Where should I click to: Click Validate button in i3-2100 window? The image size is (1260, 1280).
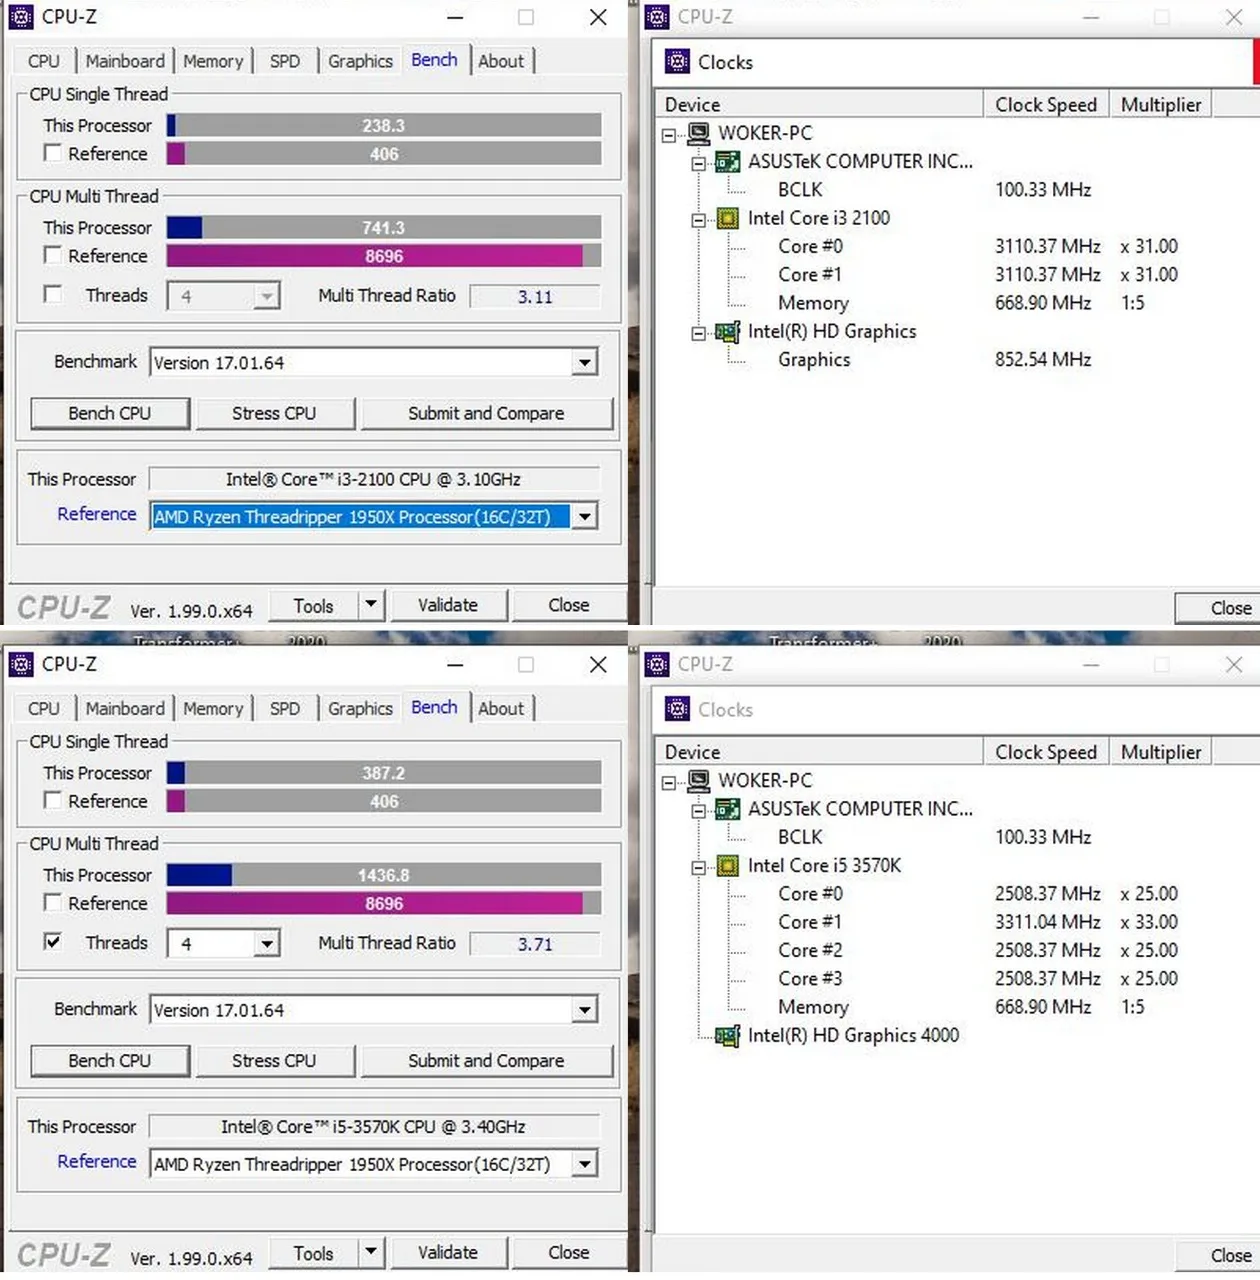point(448,605)
